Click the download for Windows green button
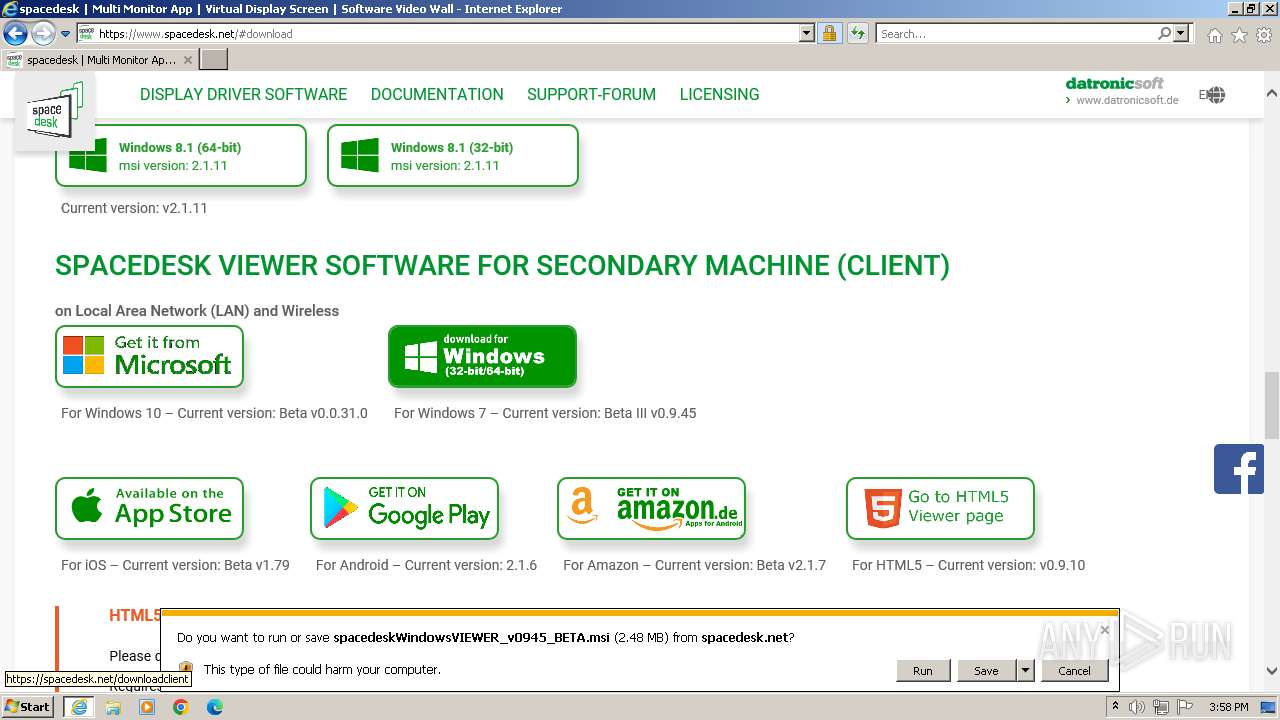Viewport: 1280px width, 720px height. coord(482,356)
